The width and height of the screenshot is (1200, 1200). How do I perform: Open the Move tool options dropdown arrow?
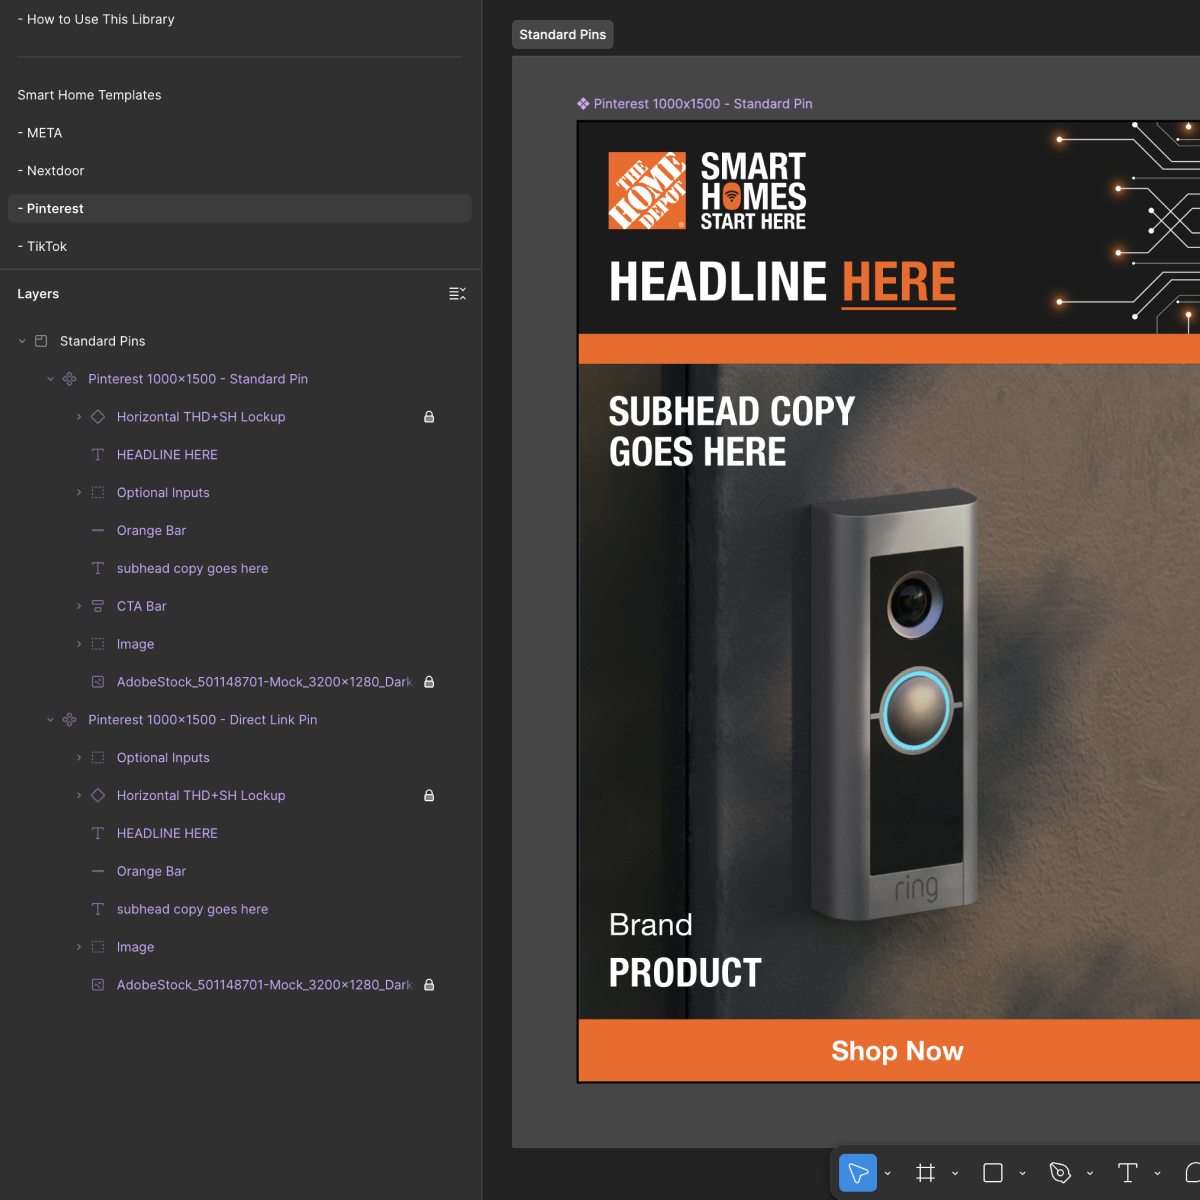pos(888,1174)
